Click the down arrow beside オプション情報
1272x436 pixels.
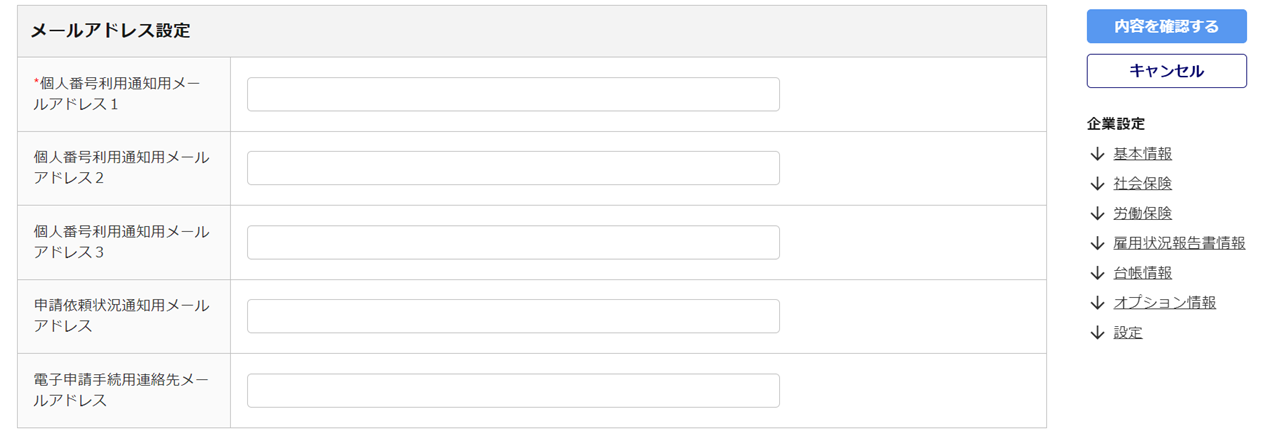coord(1097,303)
